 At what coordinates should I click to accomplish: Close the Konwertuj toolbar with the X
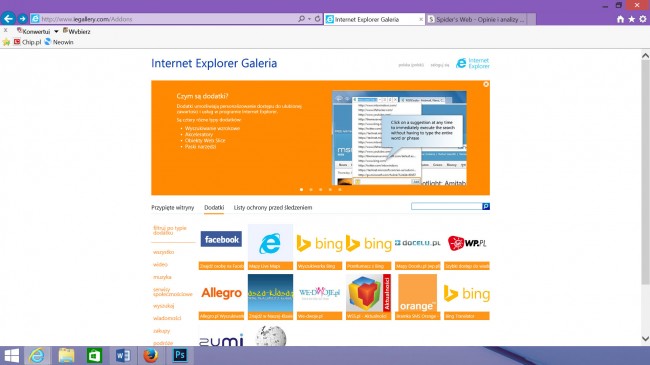coord(5,30)
